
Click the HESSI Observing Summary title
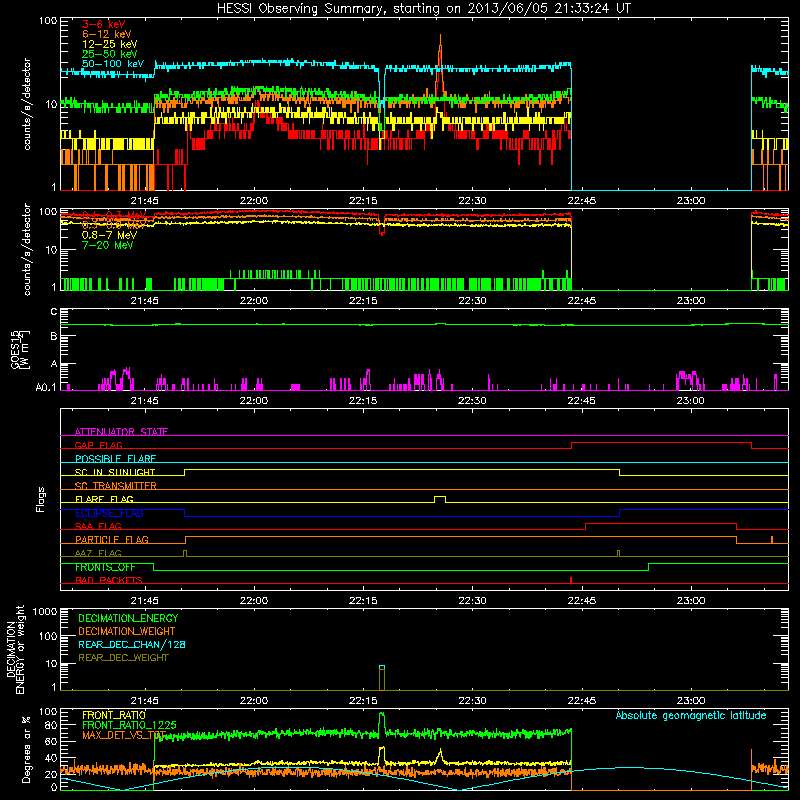click(x=424, y=9)
